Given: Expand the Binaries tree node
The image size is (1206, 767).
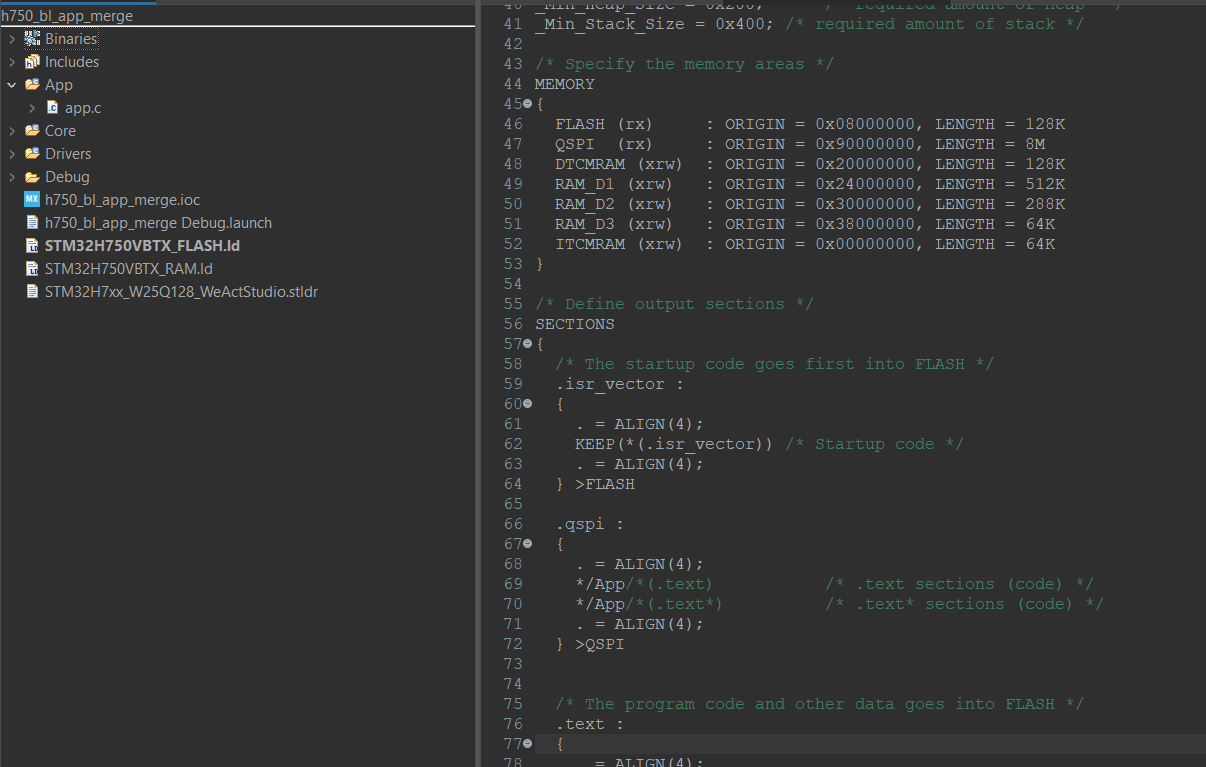Looking at the screenshot, I should (x=10, y=38).
